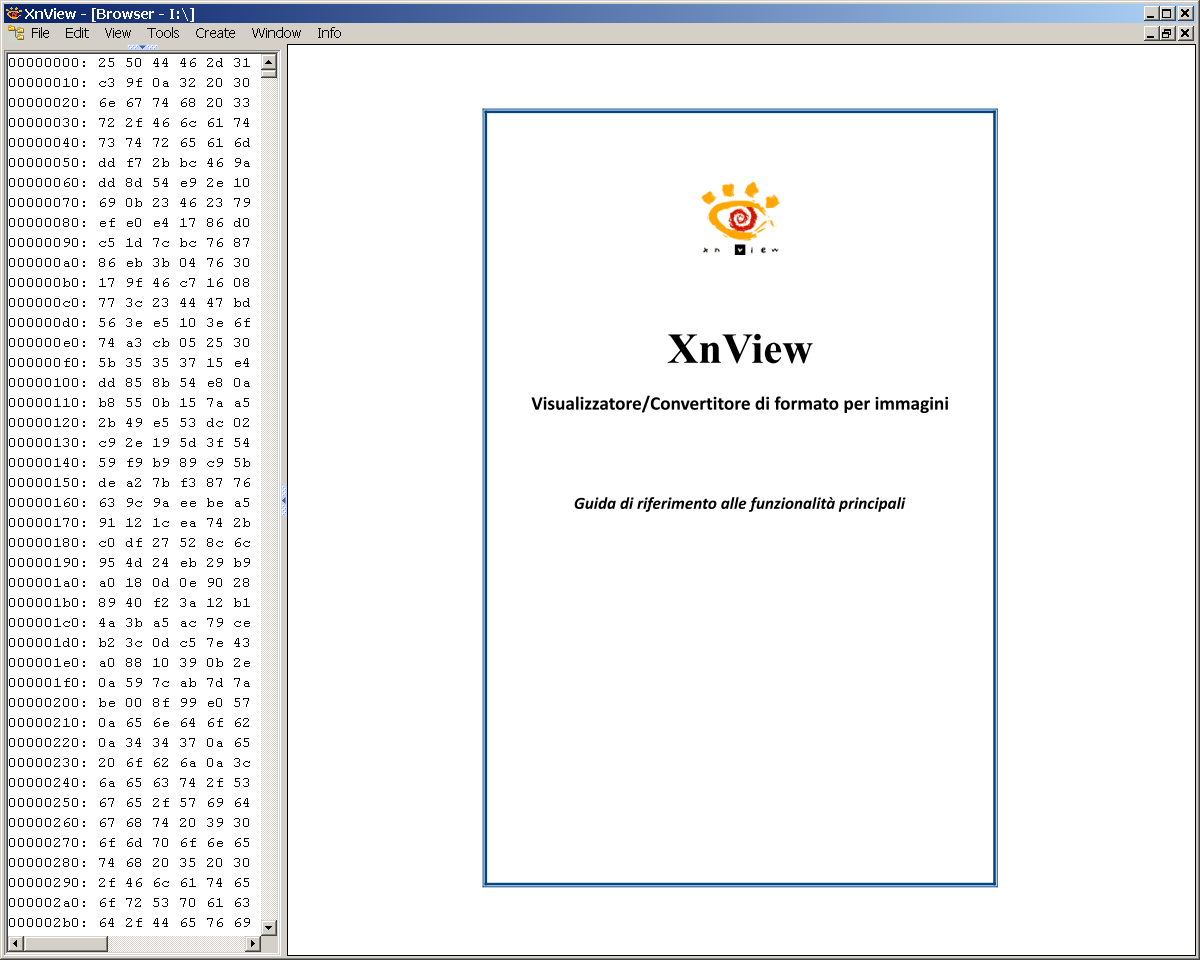Image resolution: width=1200 pixels, height=960 pixels.
Task: Select hex row at offset 00000080
Action: tap(130, 222)
